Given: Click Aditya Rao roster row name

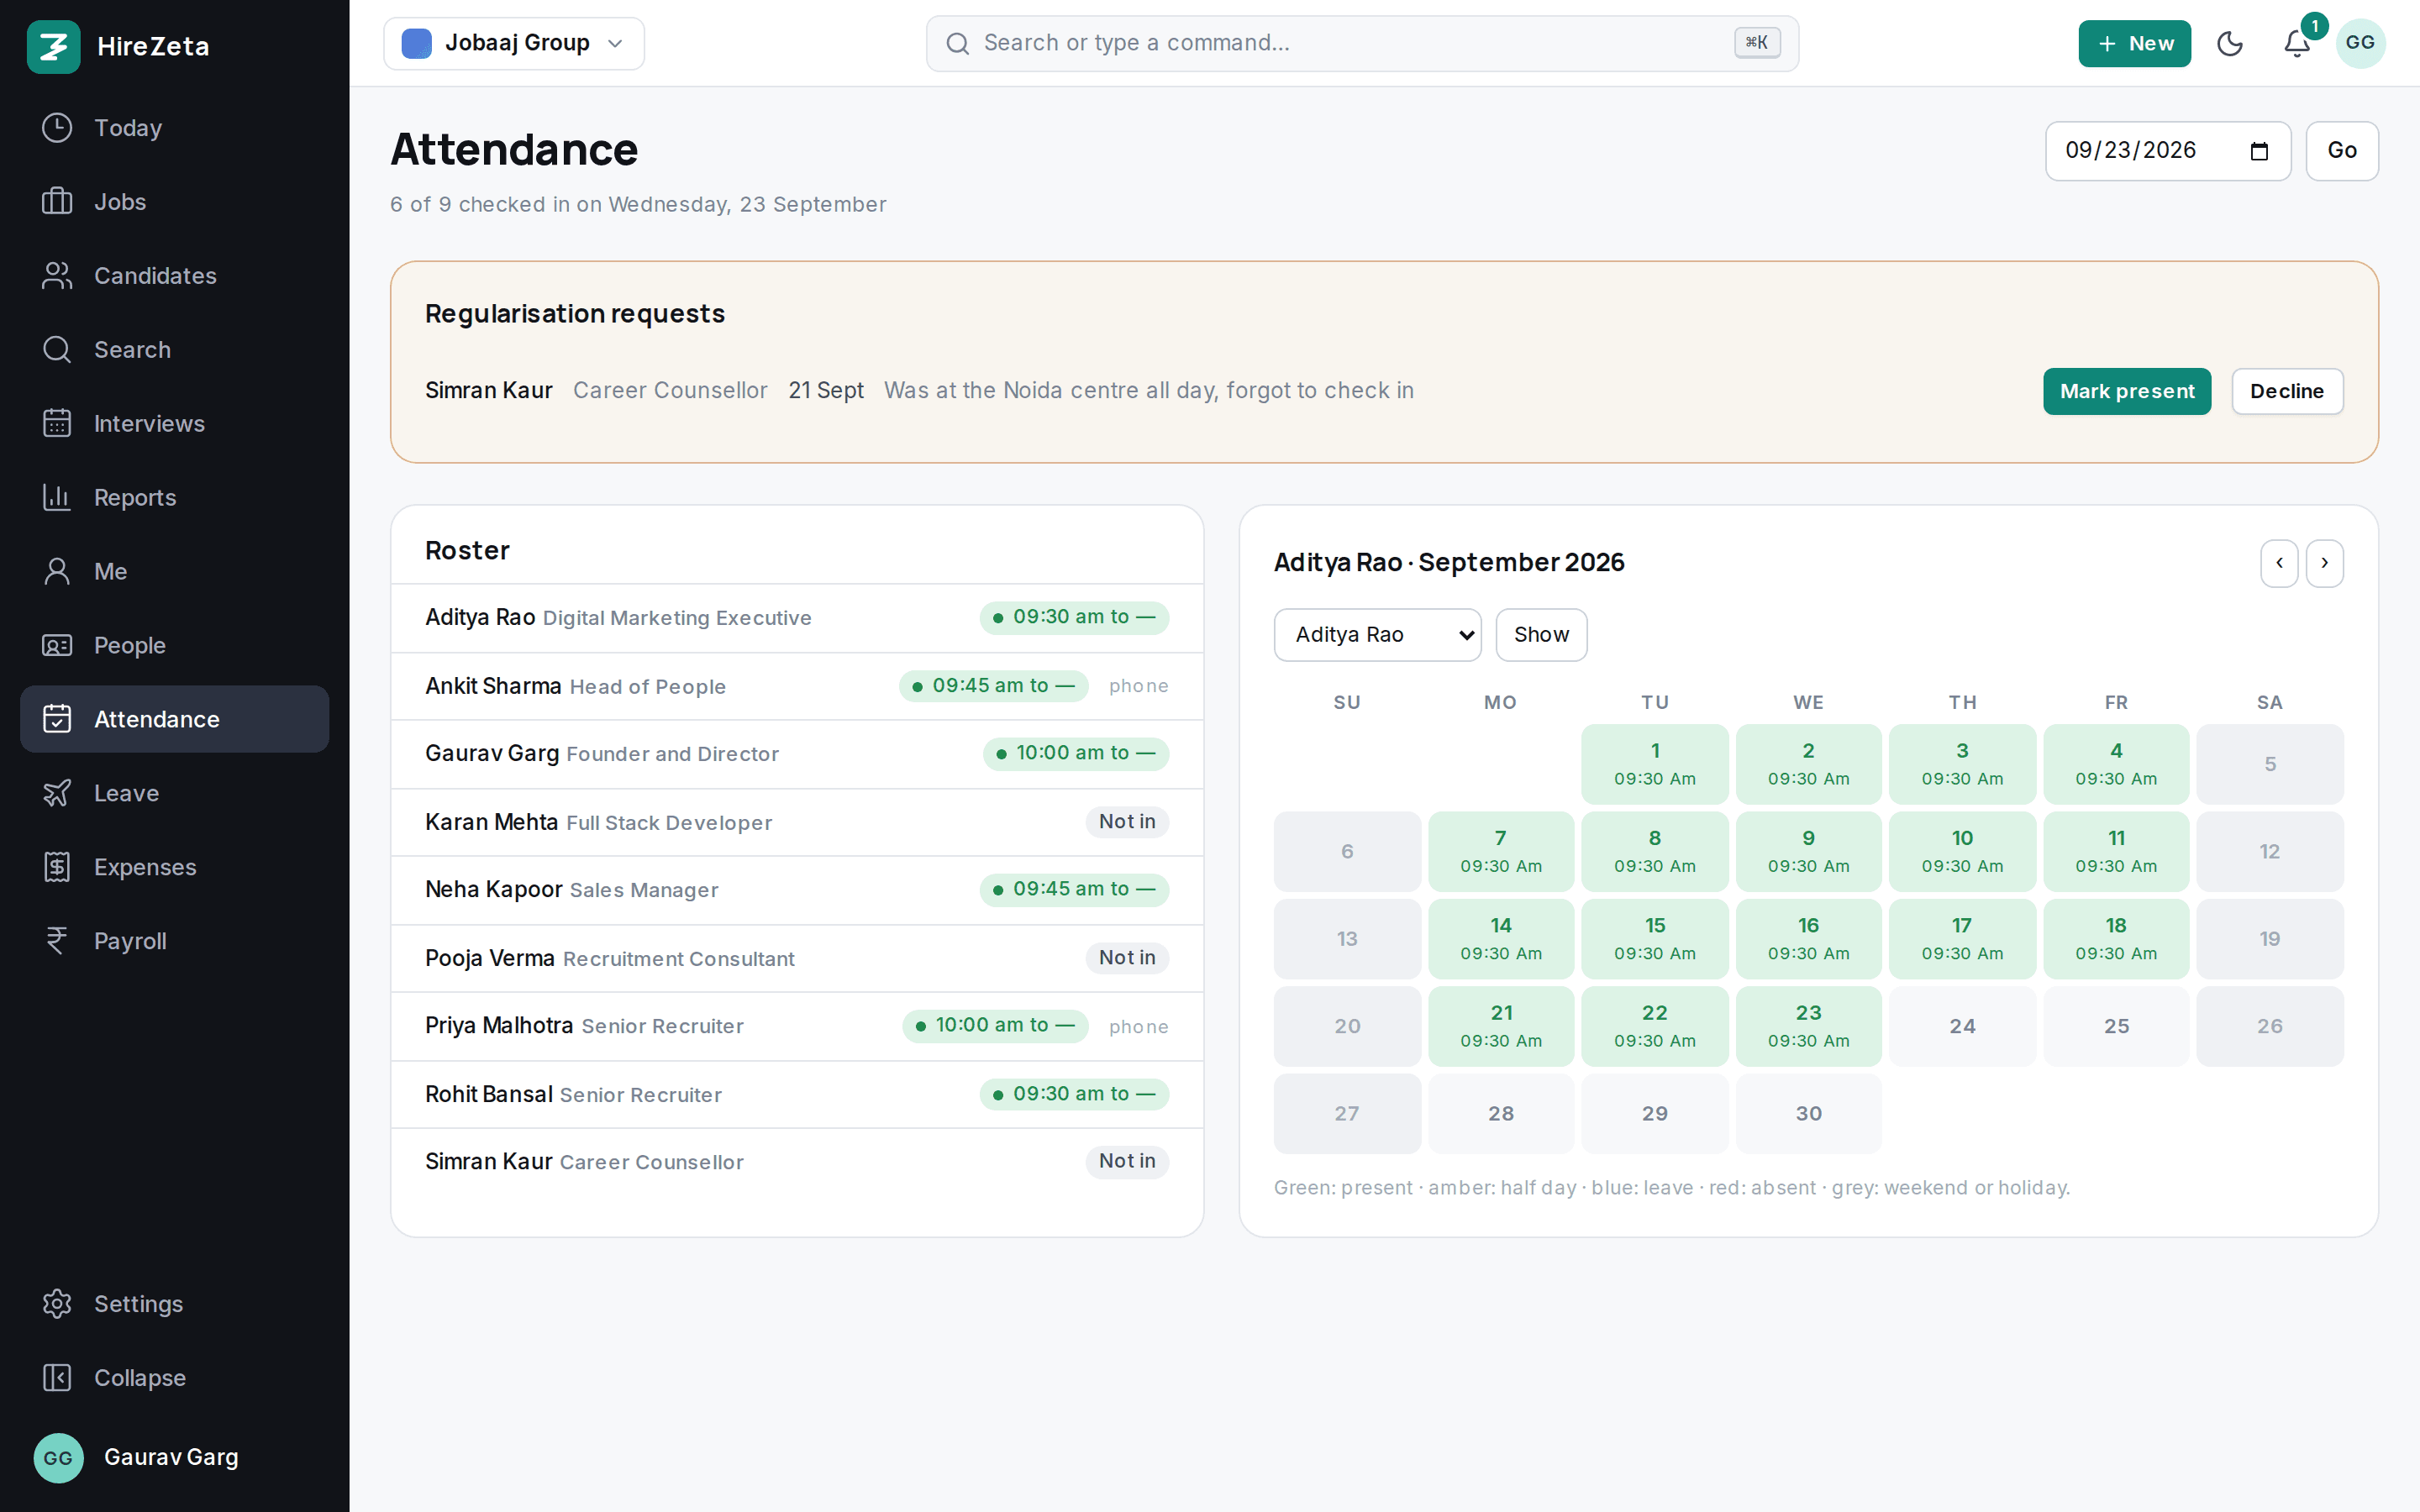Looking at the screenshot, I should pos(480,618).
